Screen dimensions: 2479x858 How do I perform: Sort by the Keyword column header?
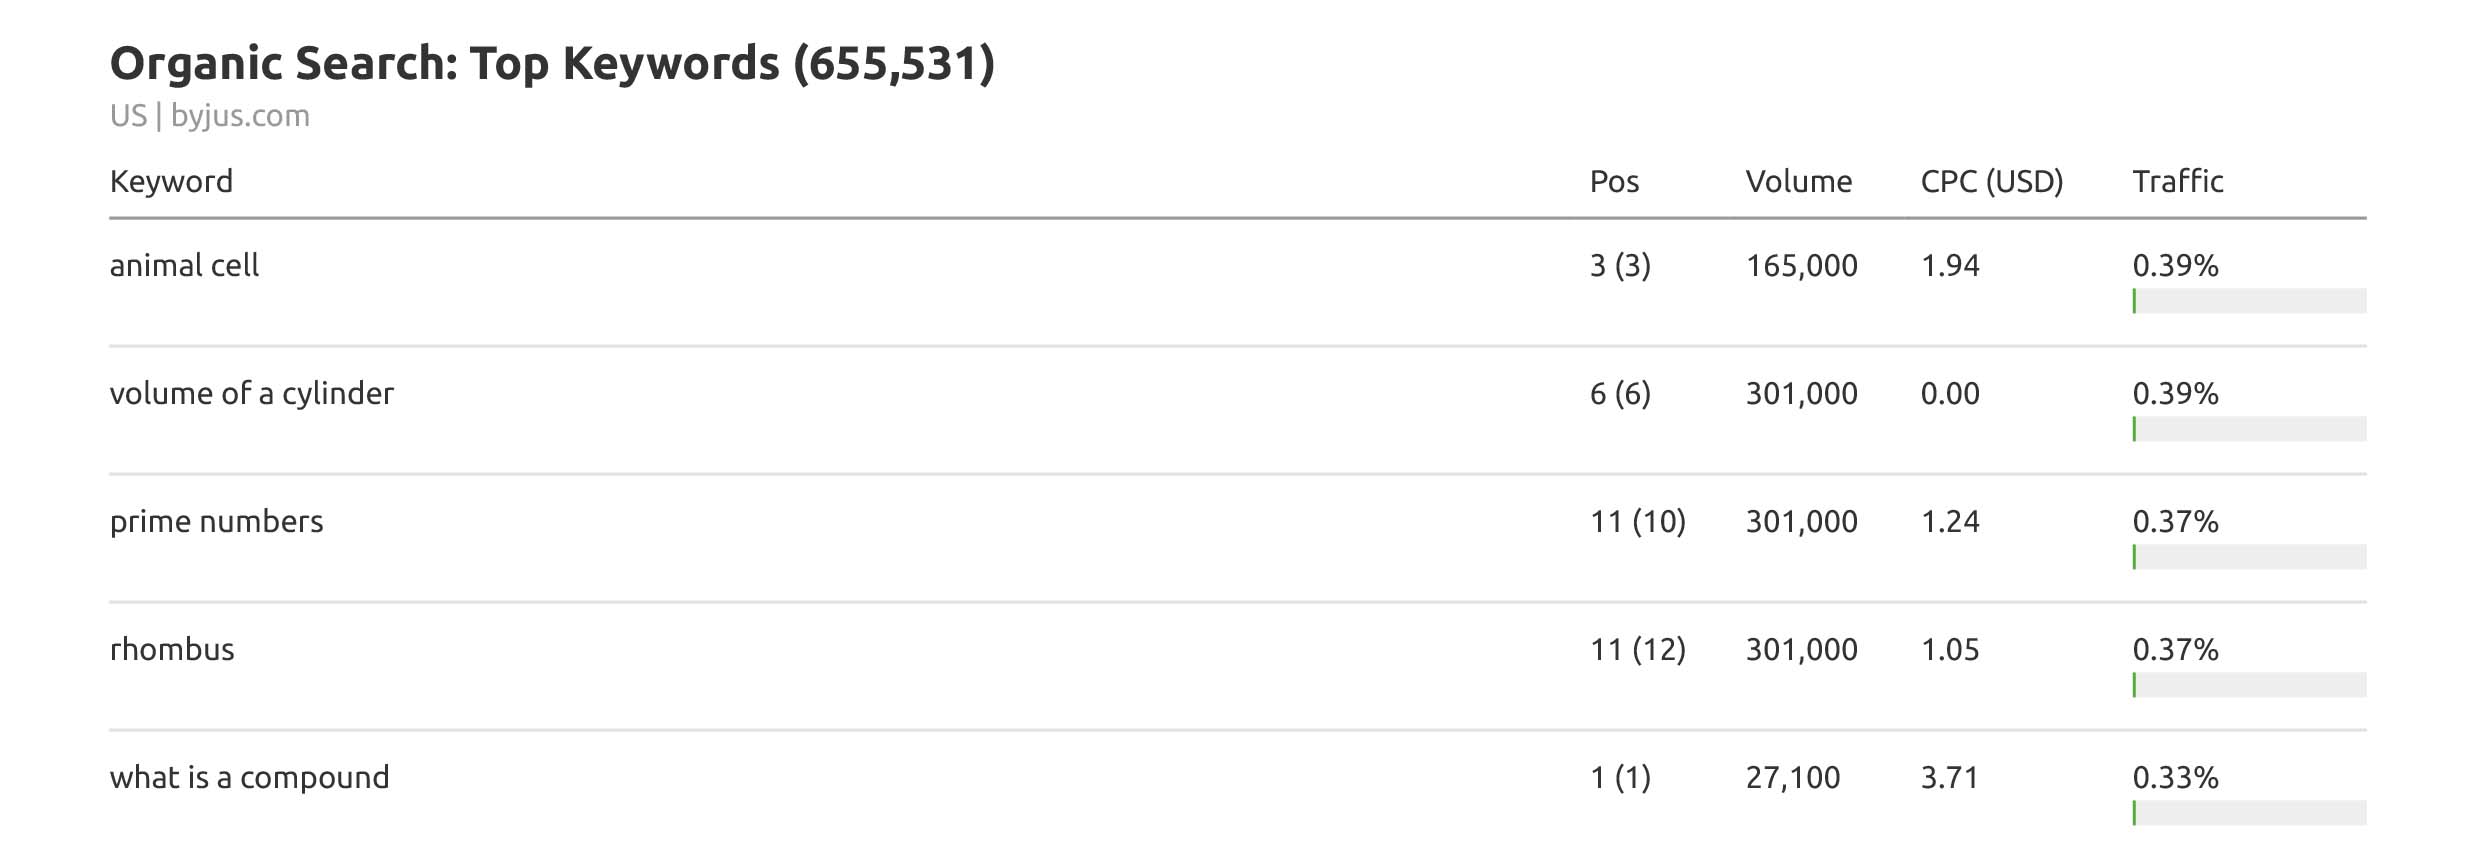coord(171,181)
